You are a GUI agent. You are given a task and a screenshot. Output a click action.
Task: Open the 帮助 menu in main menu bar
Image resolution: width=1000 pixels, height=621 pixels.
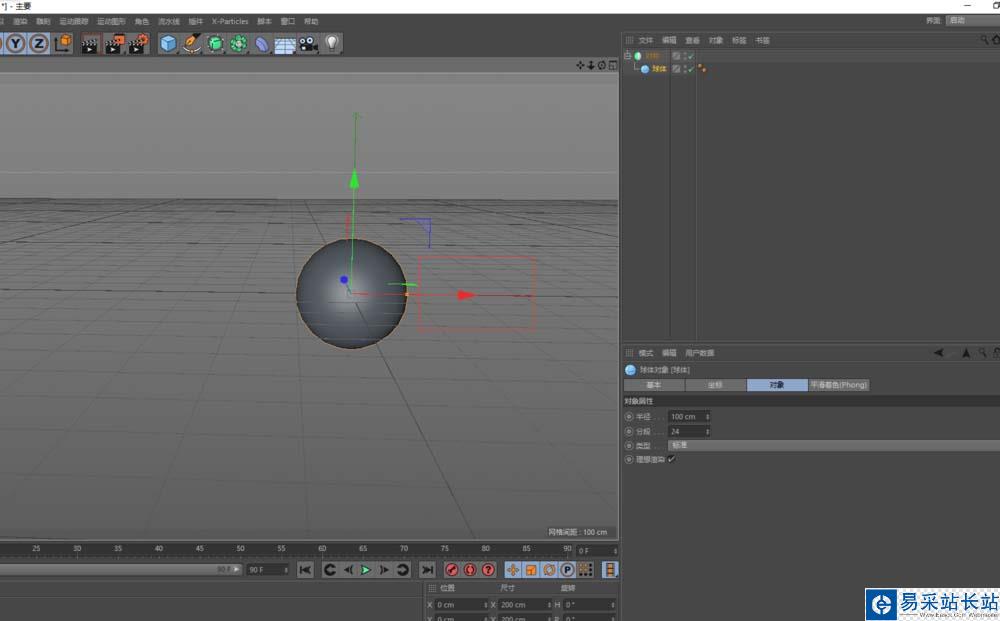tap(311, 21)
